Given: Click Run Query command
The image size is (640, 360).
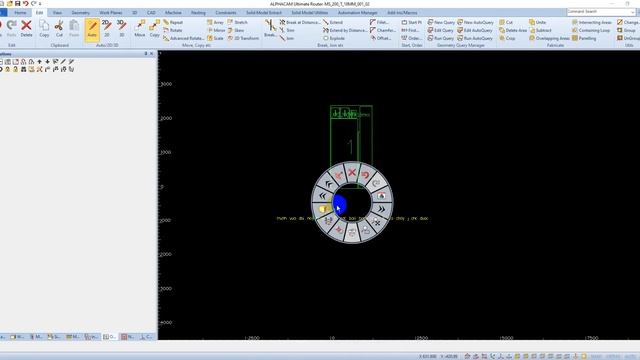Looking at the screenshot, I should [x=440, y=38].
